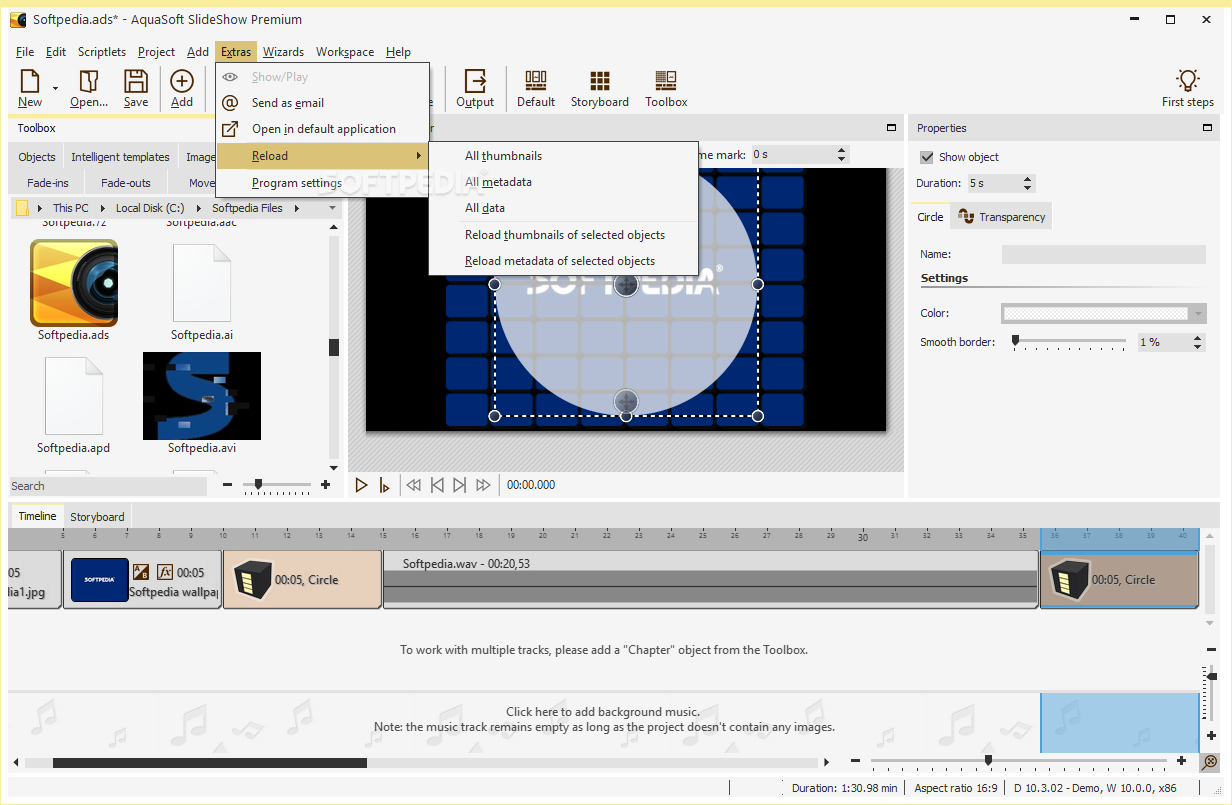Click the fx effect icon on wallpaper clip
The image size is (1232, 805).
165,572
